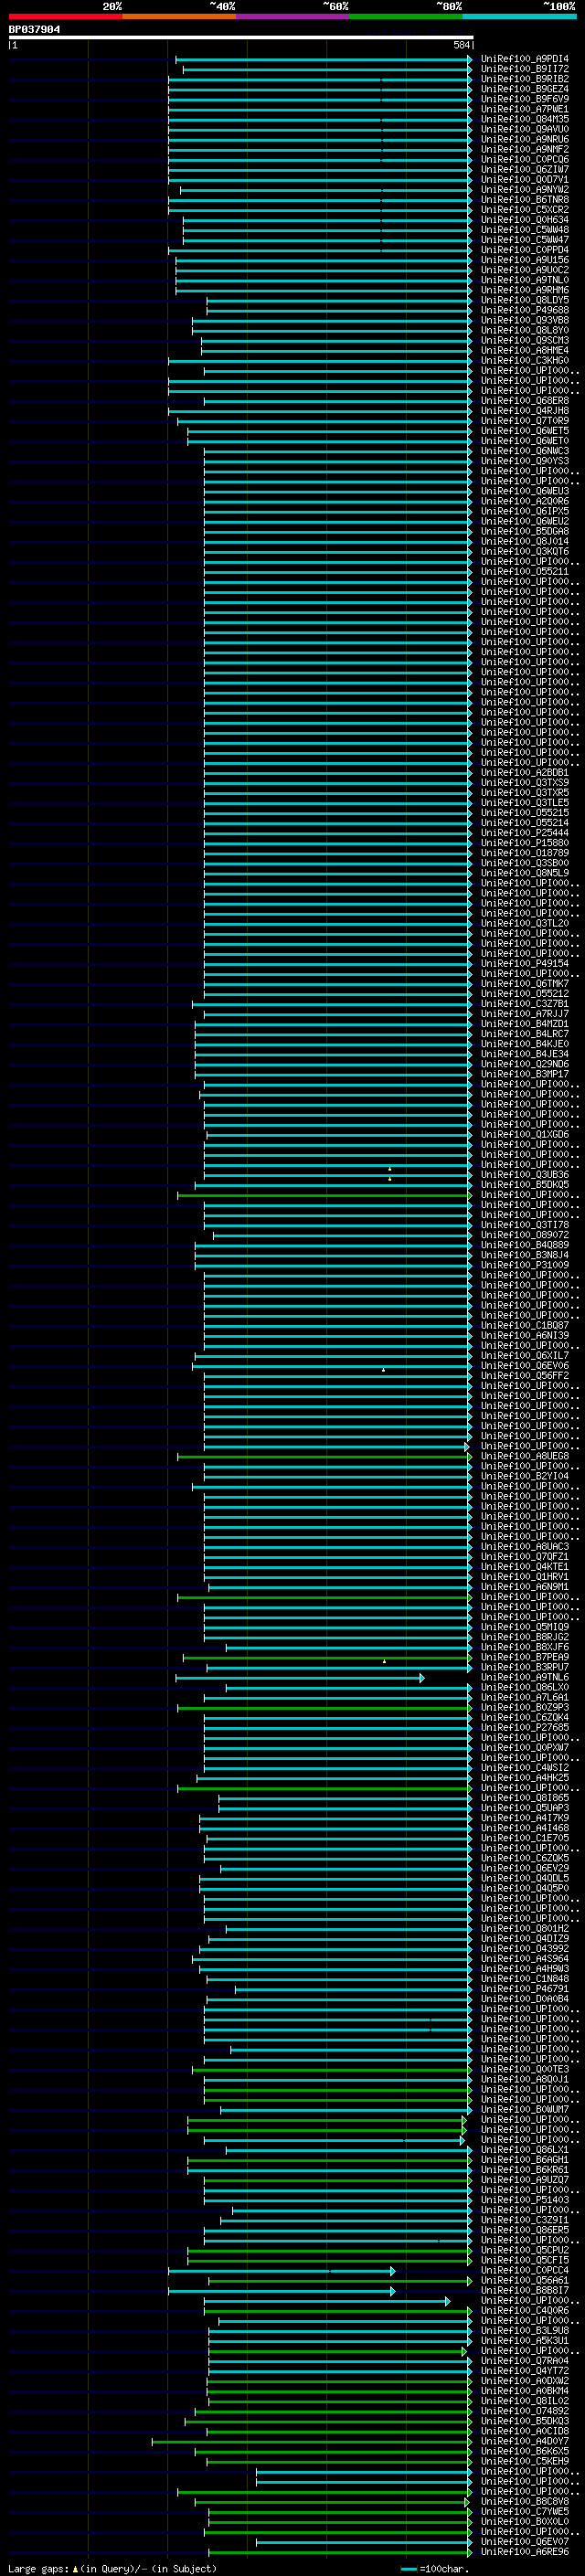Click hit label UniRef100_C1E705
Image resolution: width=585 pixels, height=2576 pixels.
click(x=525, y=1838)
